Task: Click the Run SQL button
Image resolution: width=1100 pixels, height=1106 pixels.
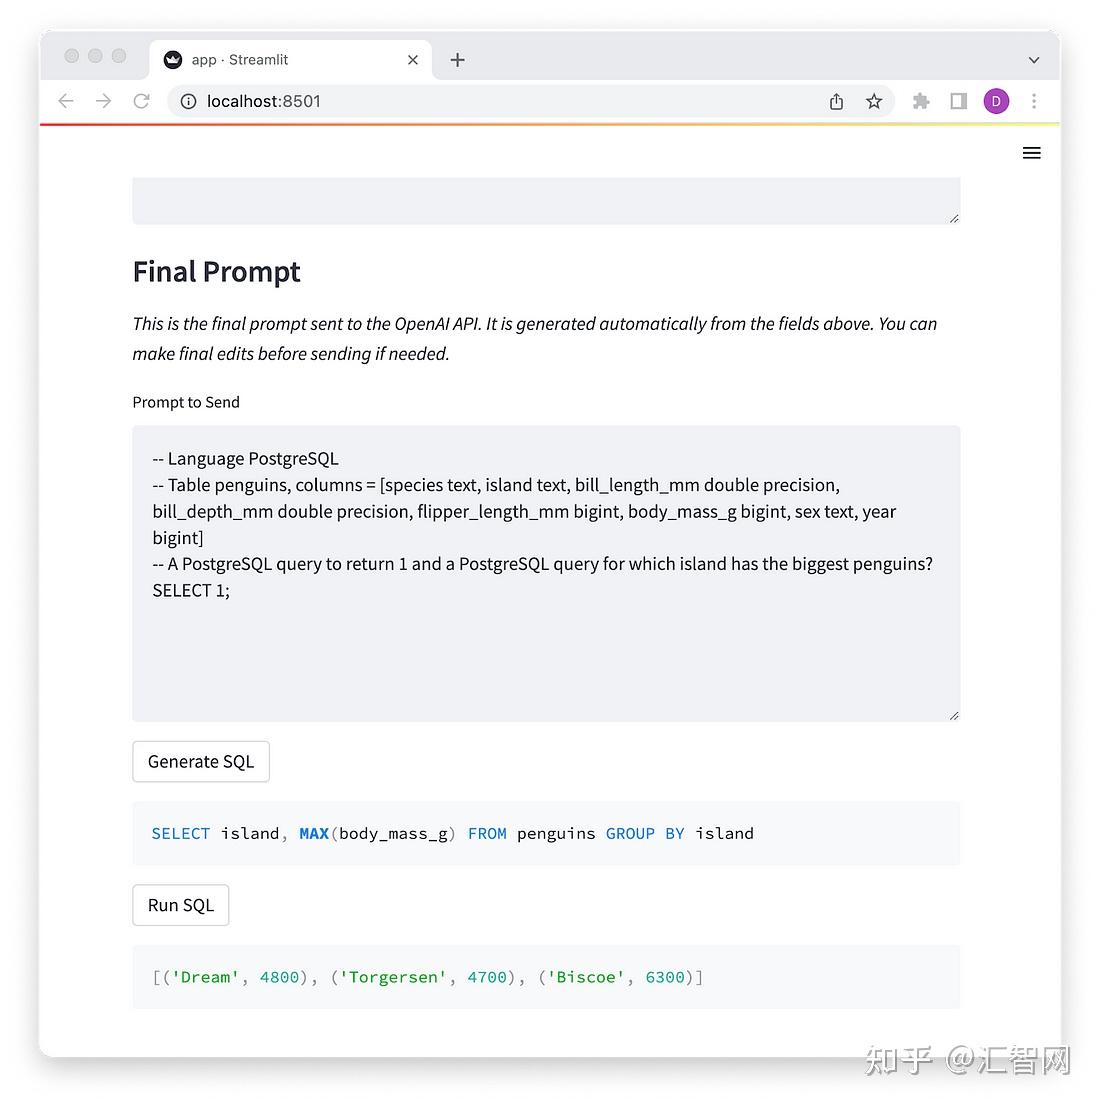Action: coord(181,906)
